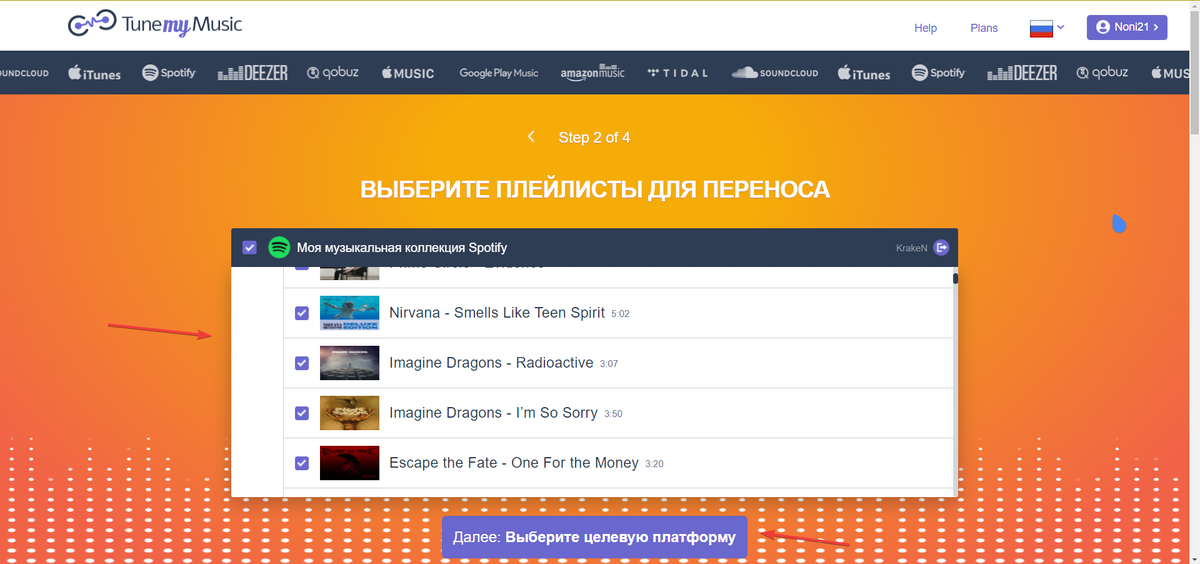Click the One For the Money thumbnail
The width and height of the screenshot is (1200, 564).
[349, 463]
